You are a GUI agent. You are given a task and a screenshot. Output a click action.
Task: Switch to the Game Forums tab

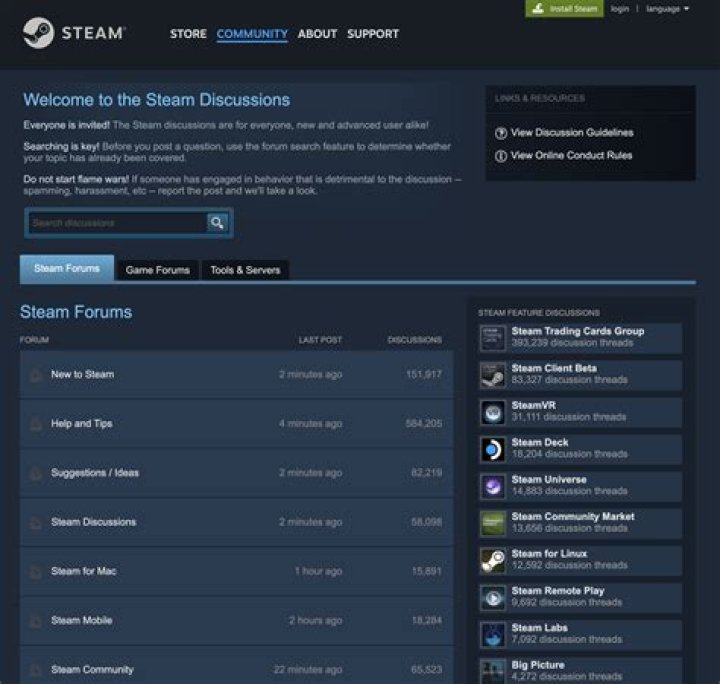click(158, 270)
